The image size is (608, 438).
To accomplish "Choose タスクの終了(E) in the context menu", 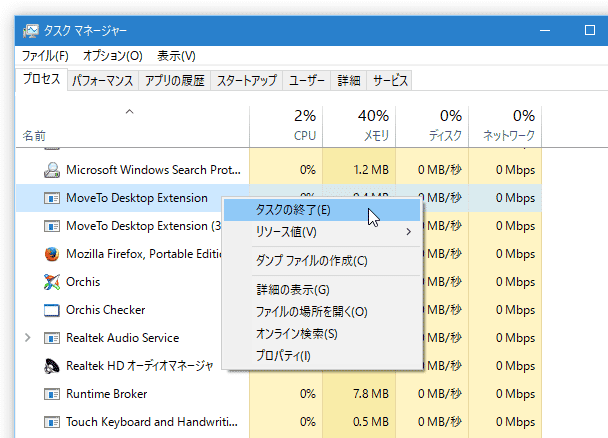I will point(322,210).
